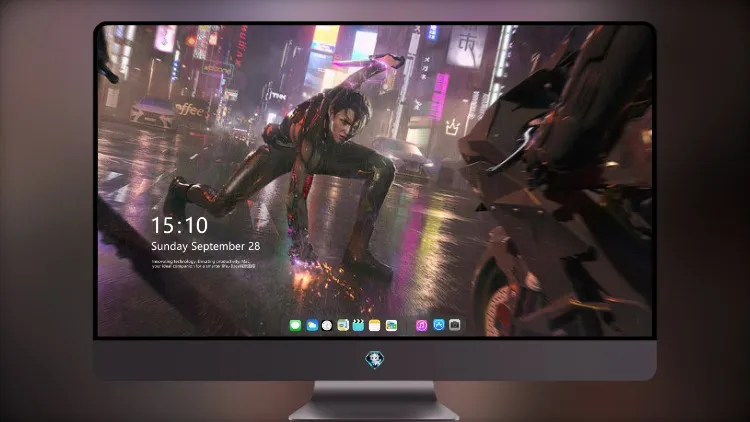Viewport: 750px width, 422px height.
Task: Open the Clock app in dock
Action: (x=327, y=326)
